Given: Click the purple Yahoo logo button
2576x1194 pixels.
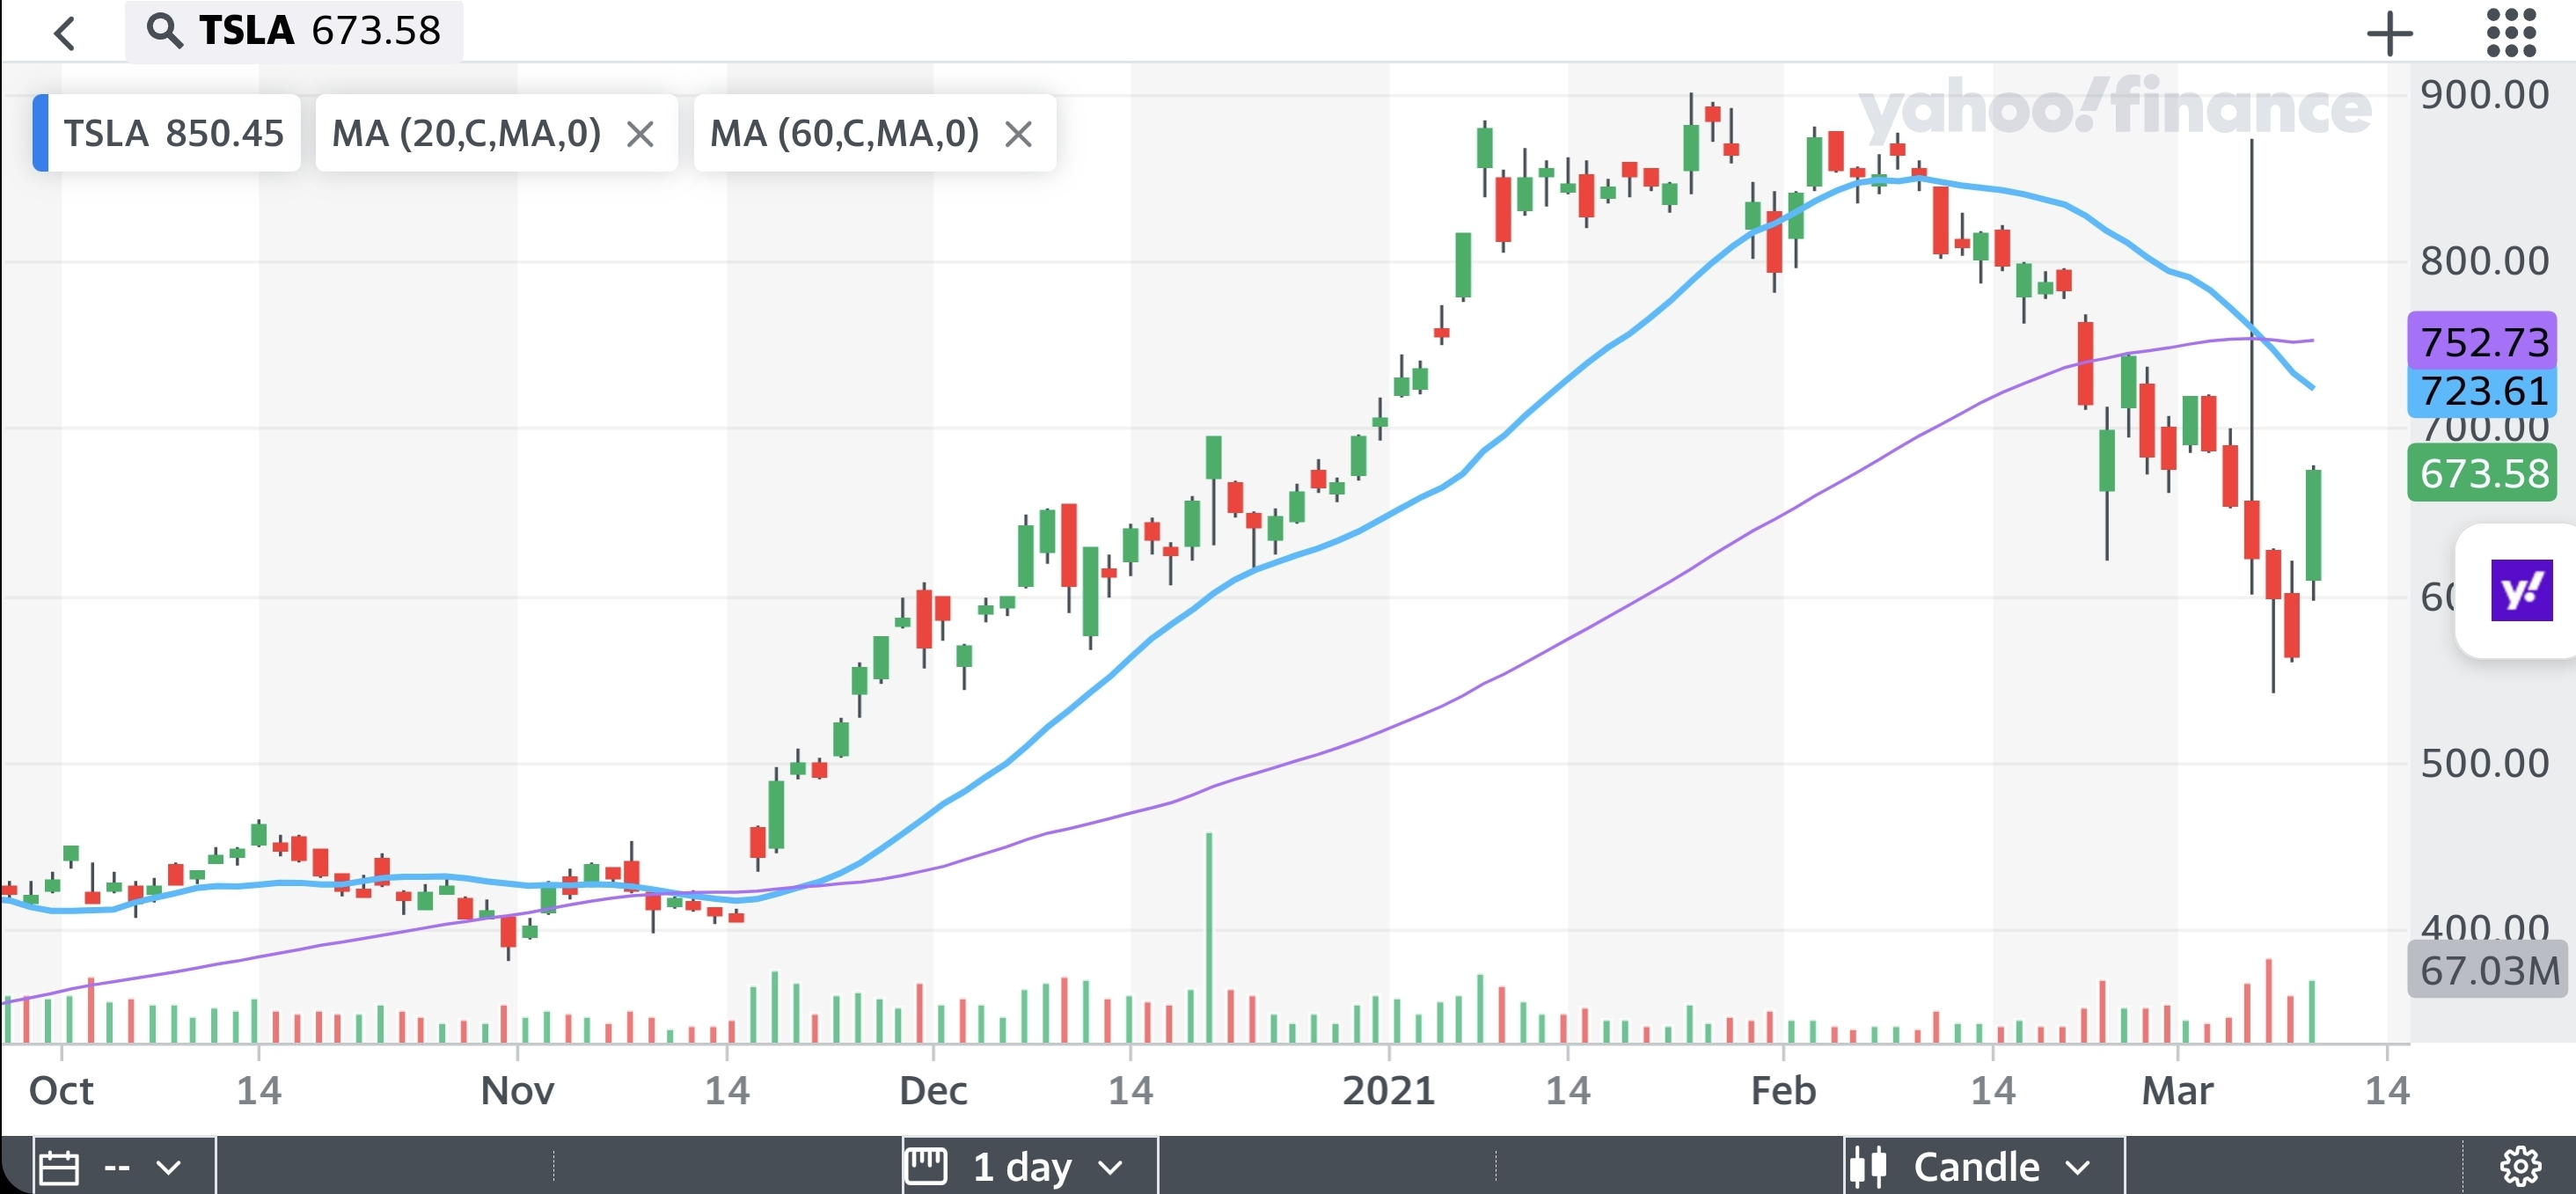Looking at the screenshot, I should (2521, 591).
